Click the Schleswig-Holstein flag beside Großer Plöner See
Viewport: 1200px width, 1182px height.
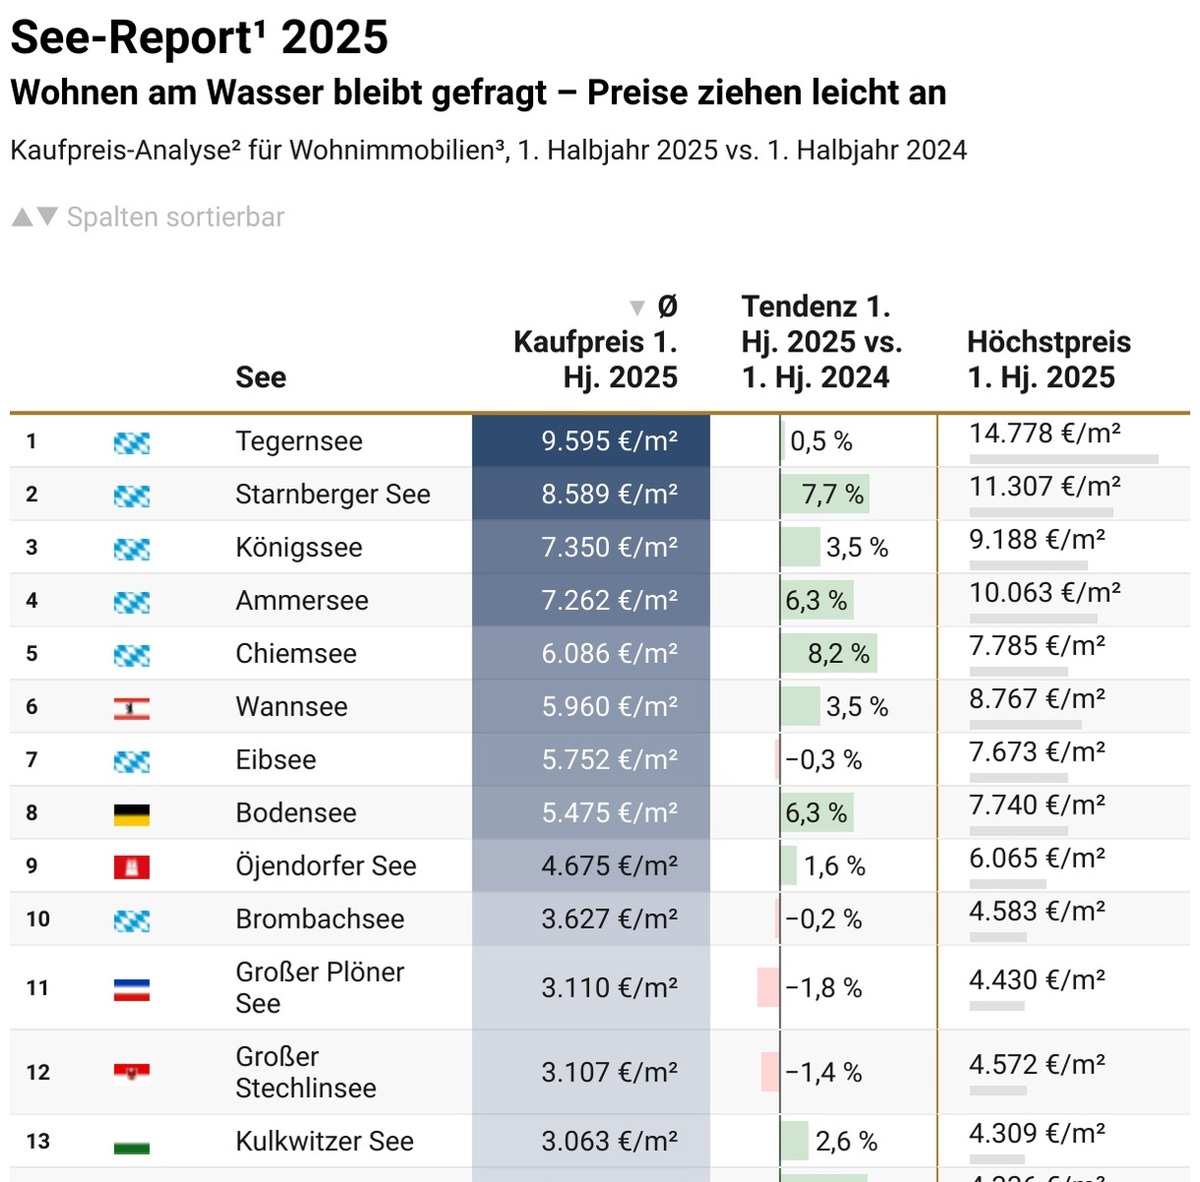coord(132,989)
